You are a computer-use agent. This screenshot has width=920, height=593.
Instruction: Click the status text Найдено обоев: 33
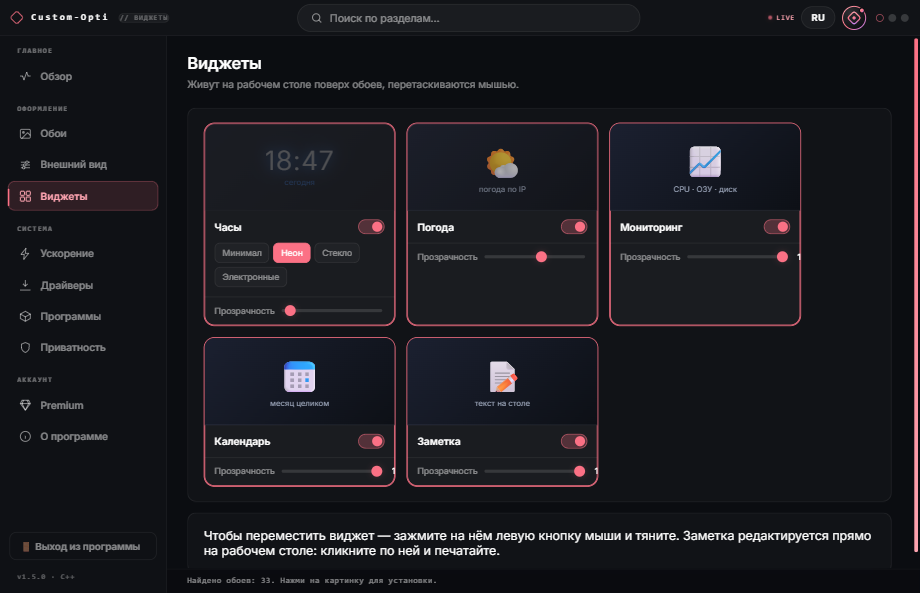click(232, 581)
